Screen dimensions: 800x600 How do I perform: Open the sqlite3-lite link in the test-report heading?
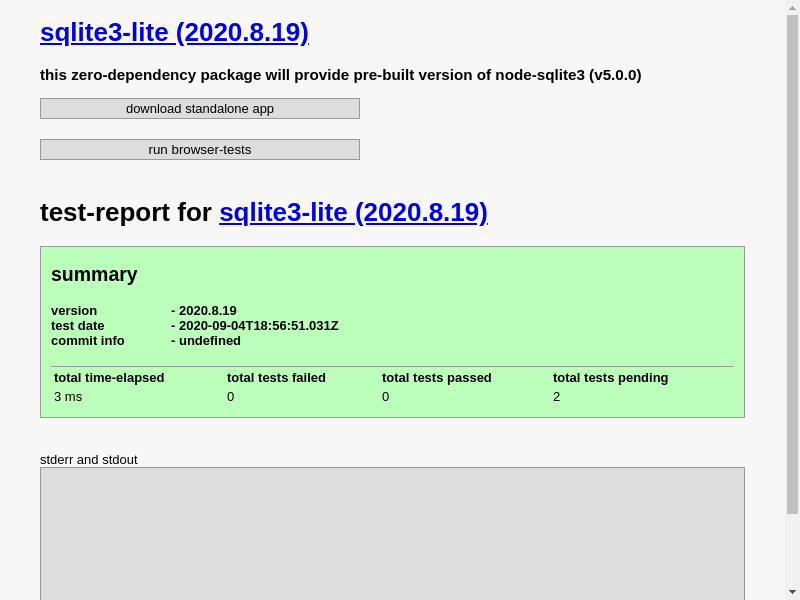click(354, 212)
